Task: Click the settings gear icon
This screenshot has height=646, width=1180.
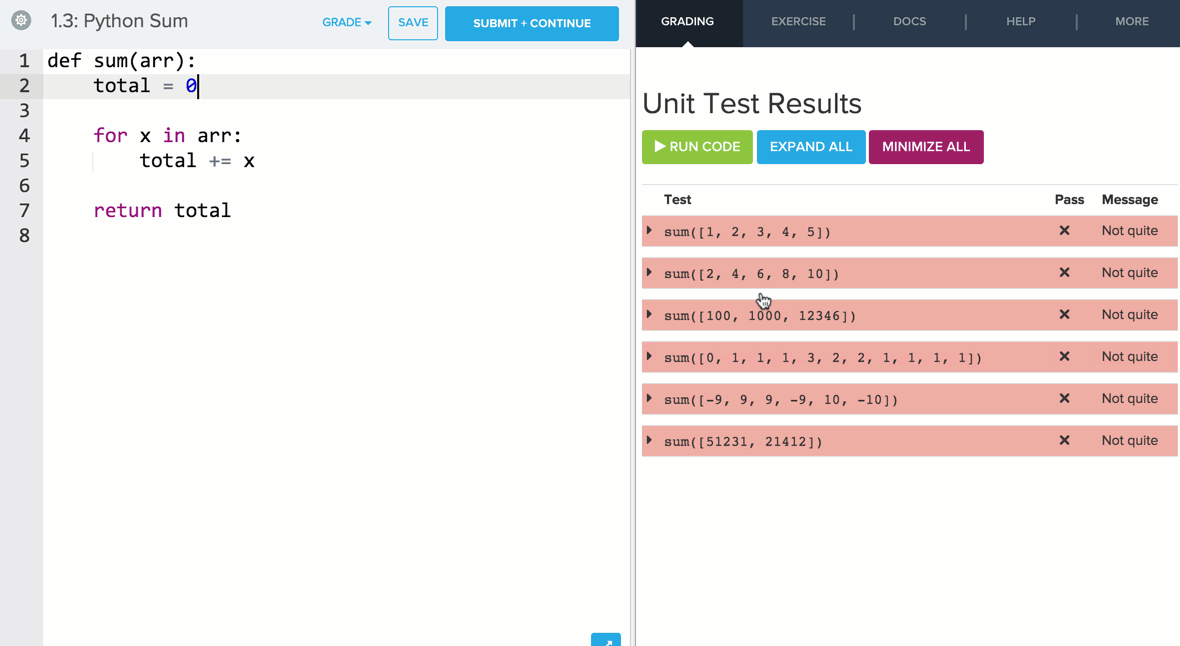Action: 21,21
